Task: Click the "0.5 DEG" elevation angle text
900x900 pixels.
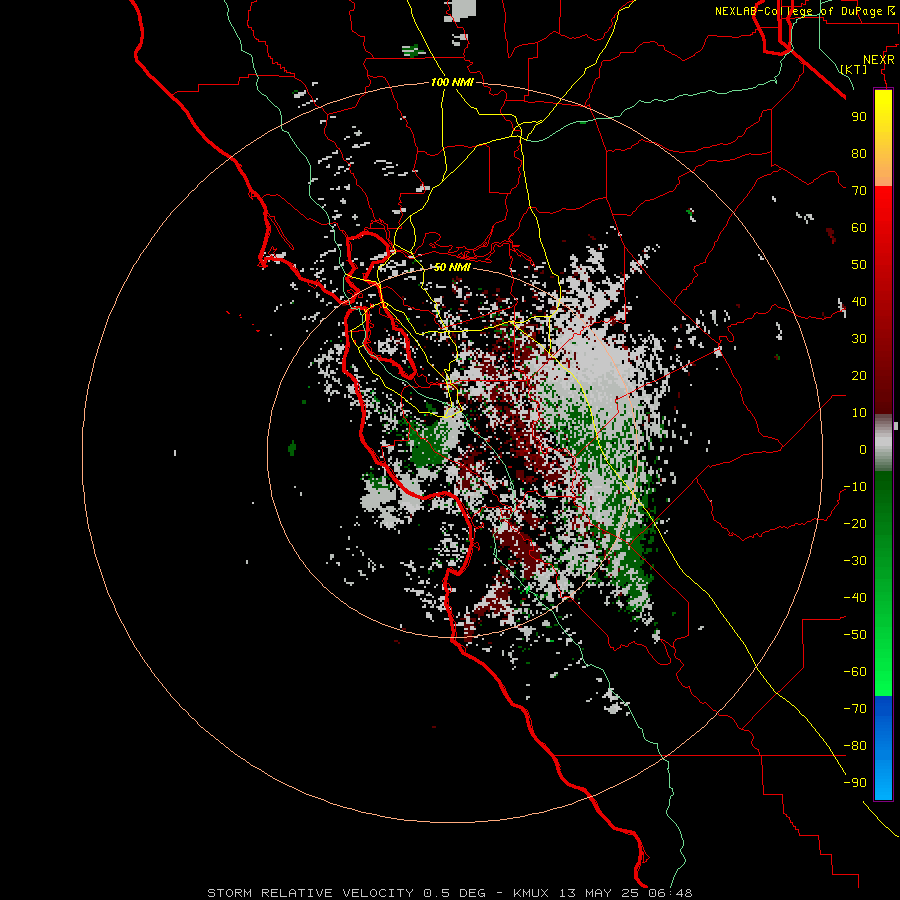Action: (x=455, y=893)
